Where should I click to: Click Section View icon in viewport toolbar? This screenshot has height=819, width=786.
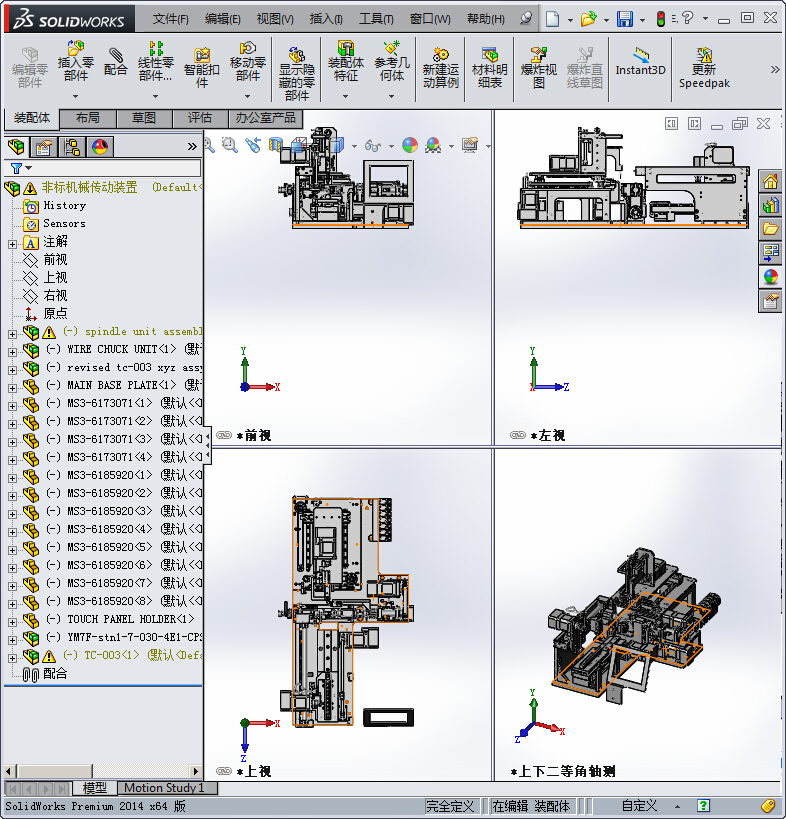coord(276,145)
